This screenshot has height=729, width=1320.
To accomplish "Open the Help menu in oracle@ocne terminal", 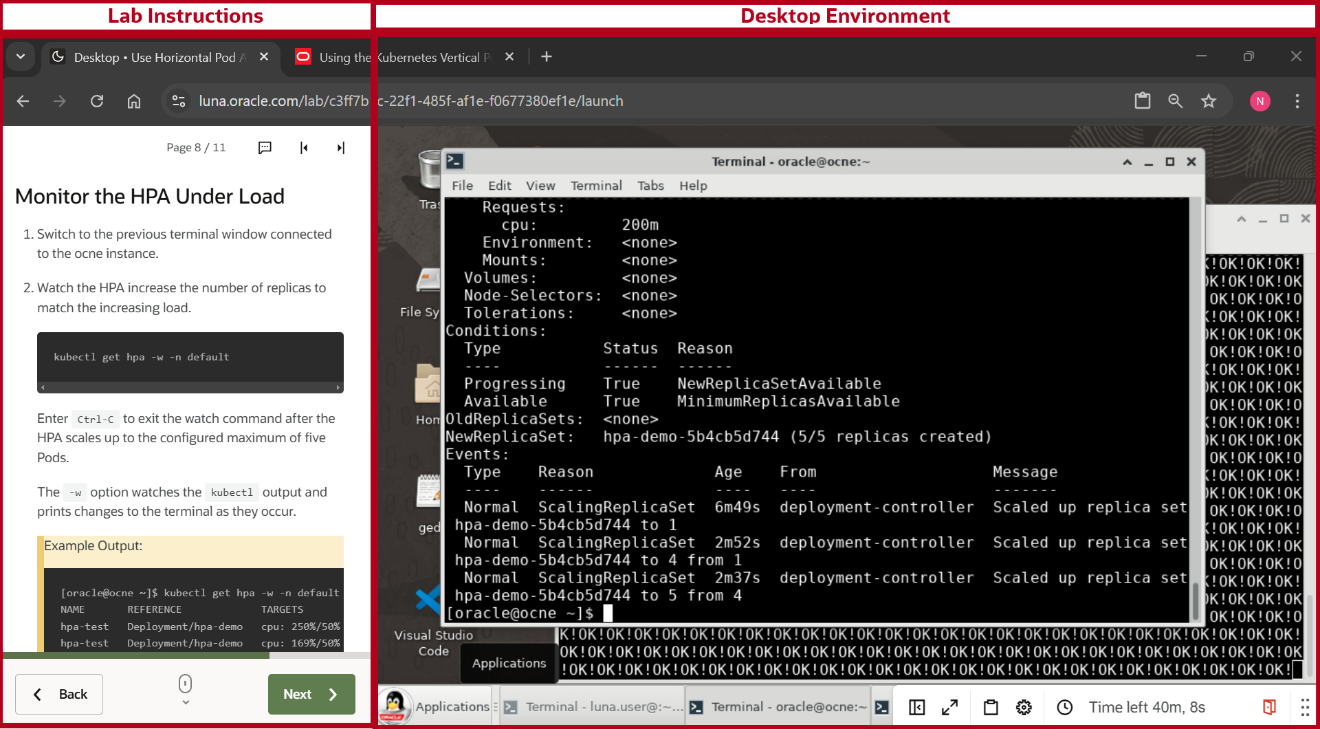I will coord(693,185).
